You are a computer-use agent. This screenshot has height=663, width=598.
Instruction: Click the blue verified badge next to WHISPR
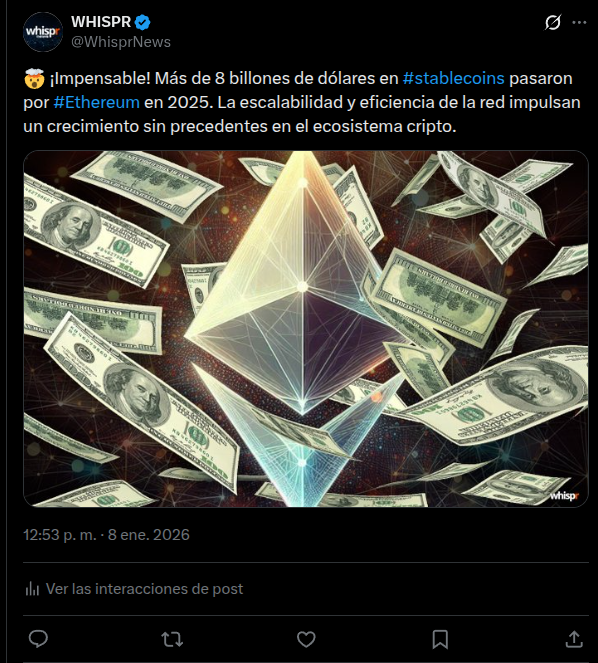coord(143,22)
